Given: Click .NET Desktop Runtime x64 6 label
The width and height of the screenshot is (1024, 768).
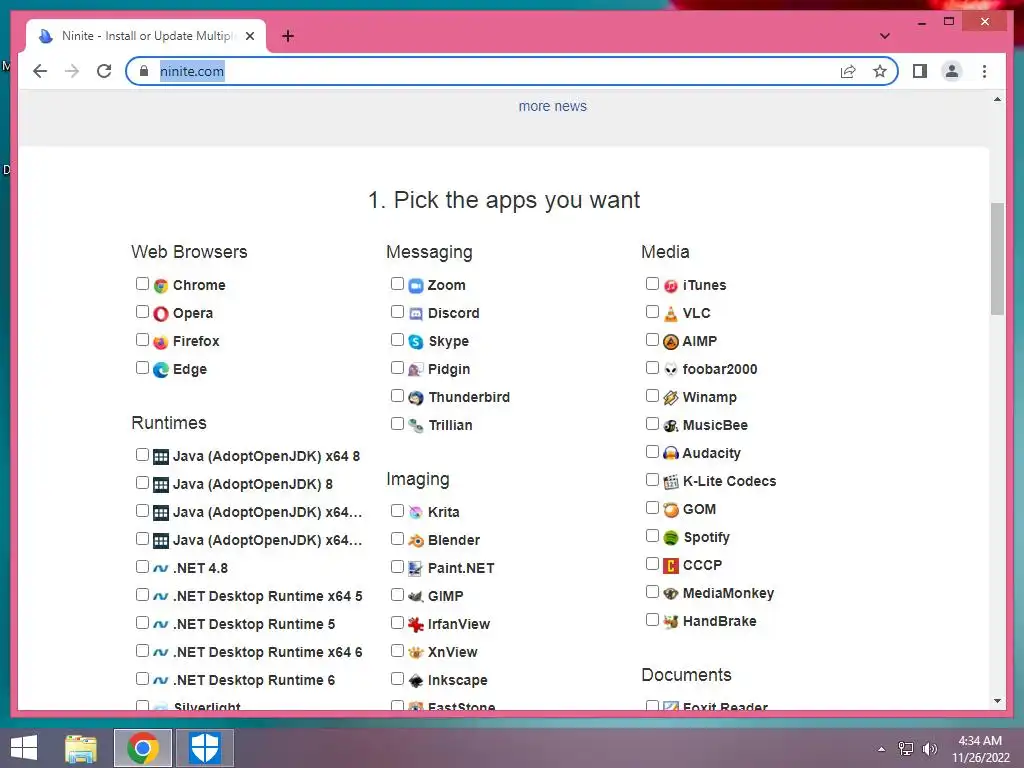Looking at the screenshot, I should tap(267, 652).
